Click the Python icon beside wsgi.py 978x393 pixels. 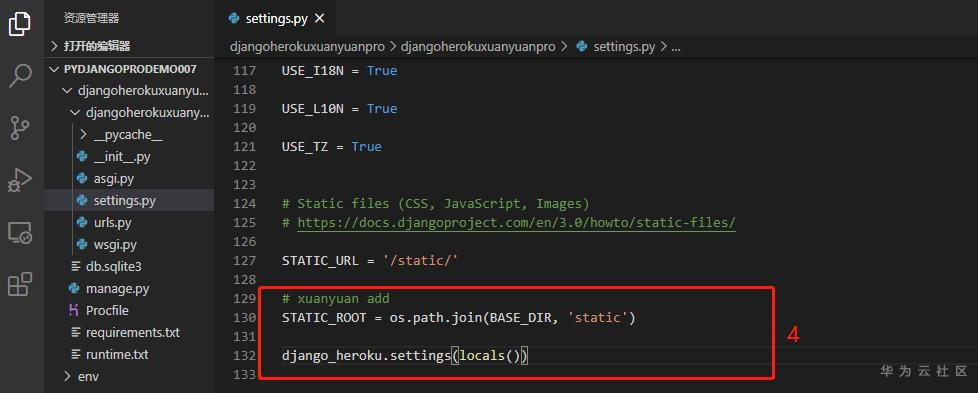pyautogui.click(x=82, y=245)
